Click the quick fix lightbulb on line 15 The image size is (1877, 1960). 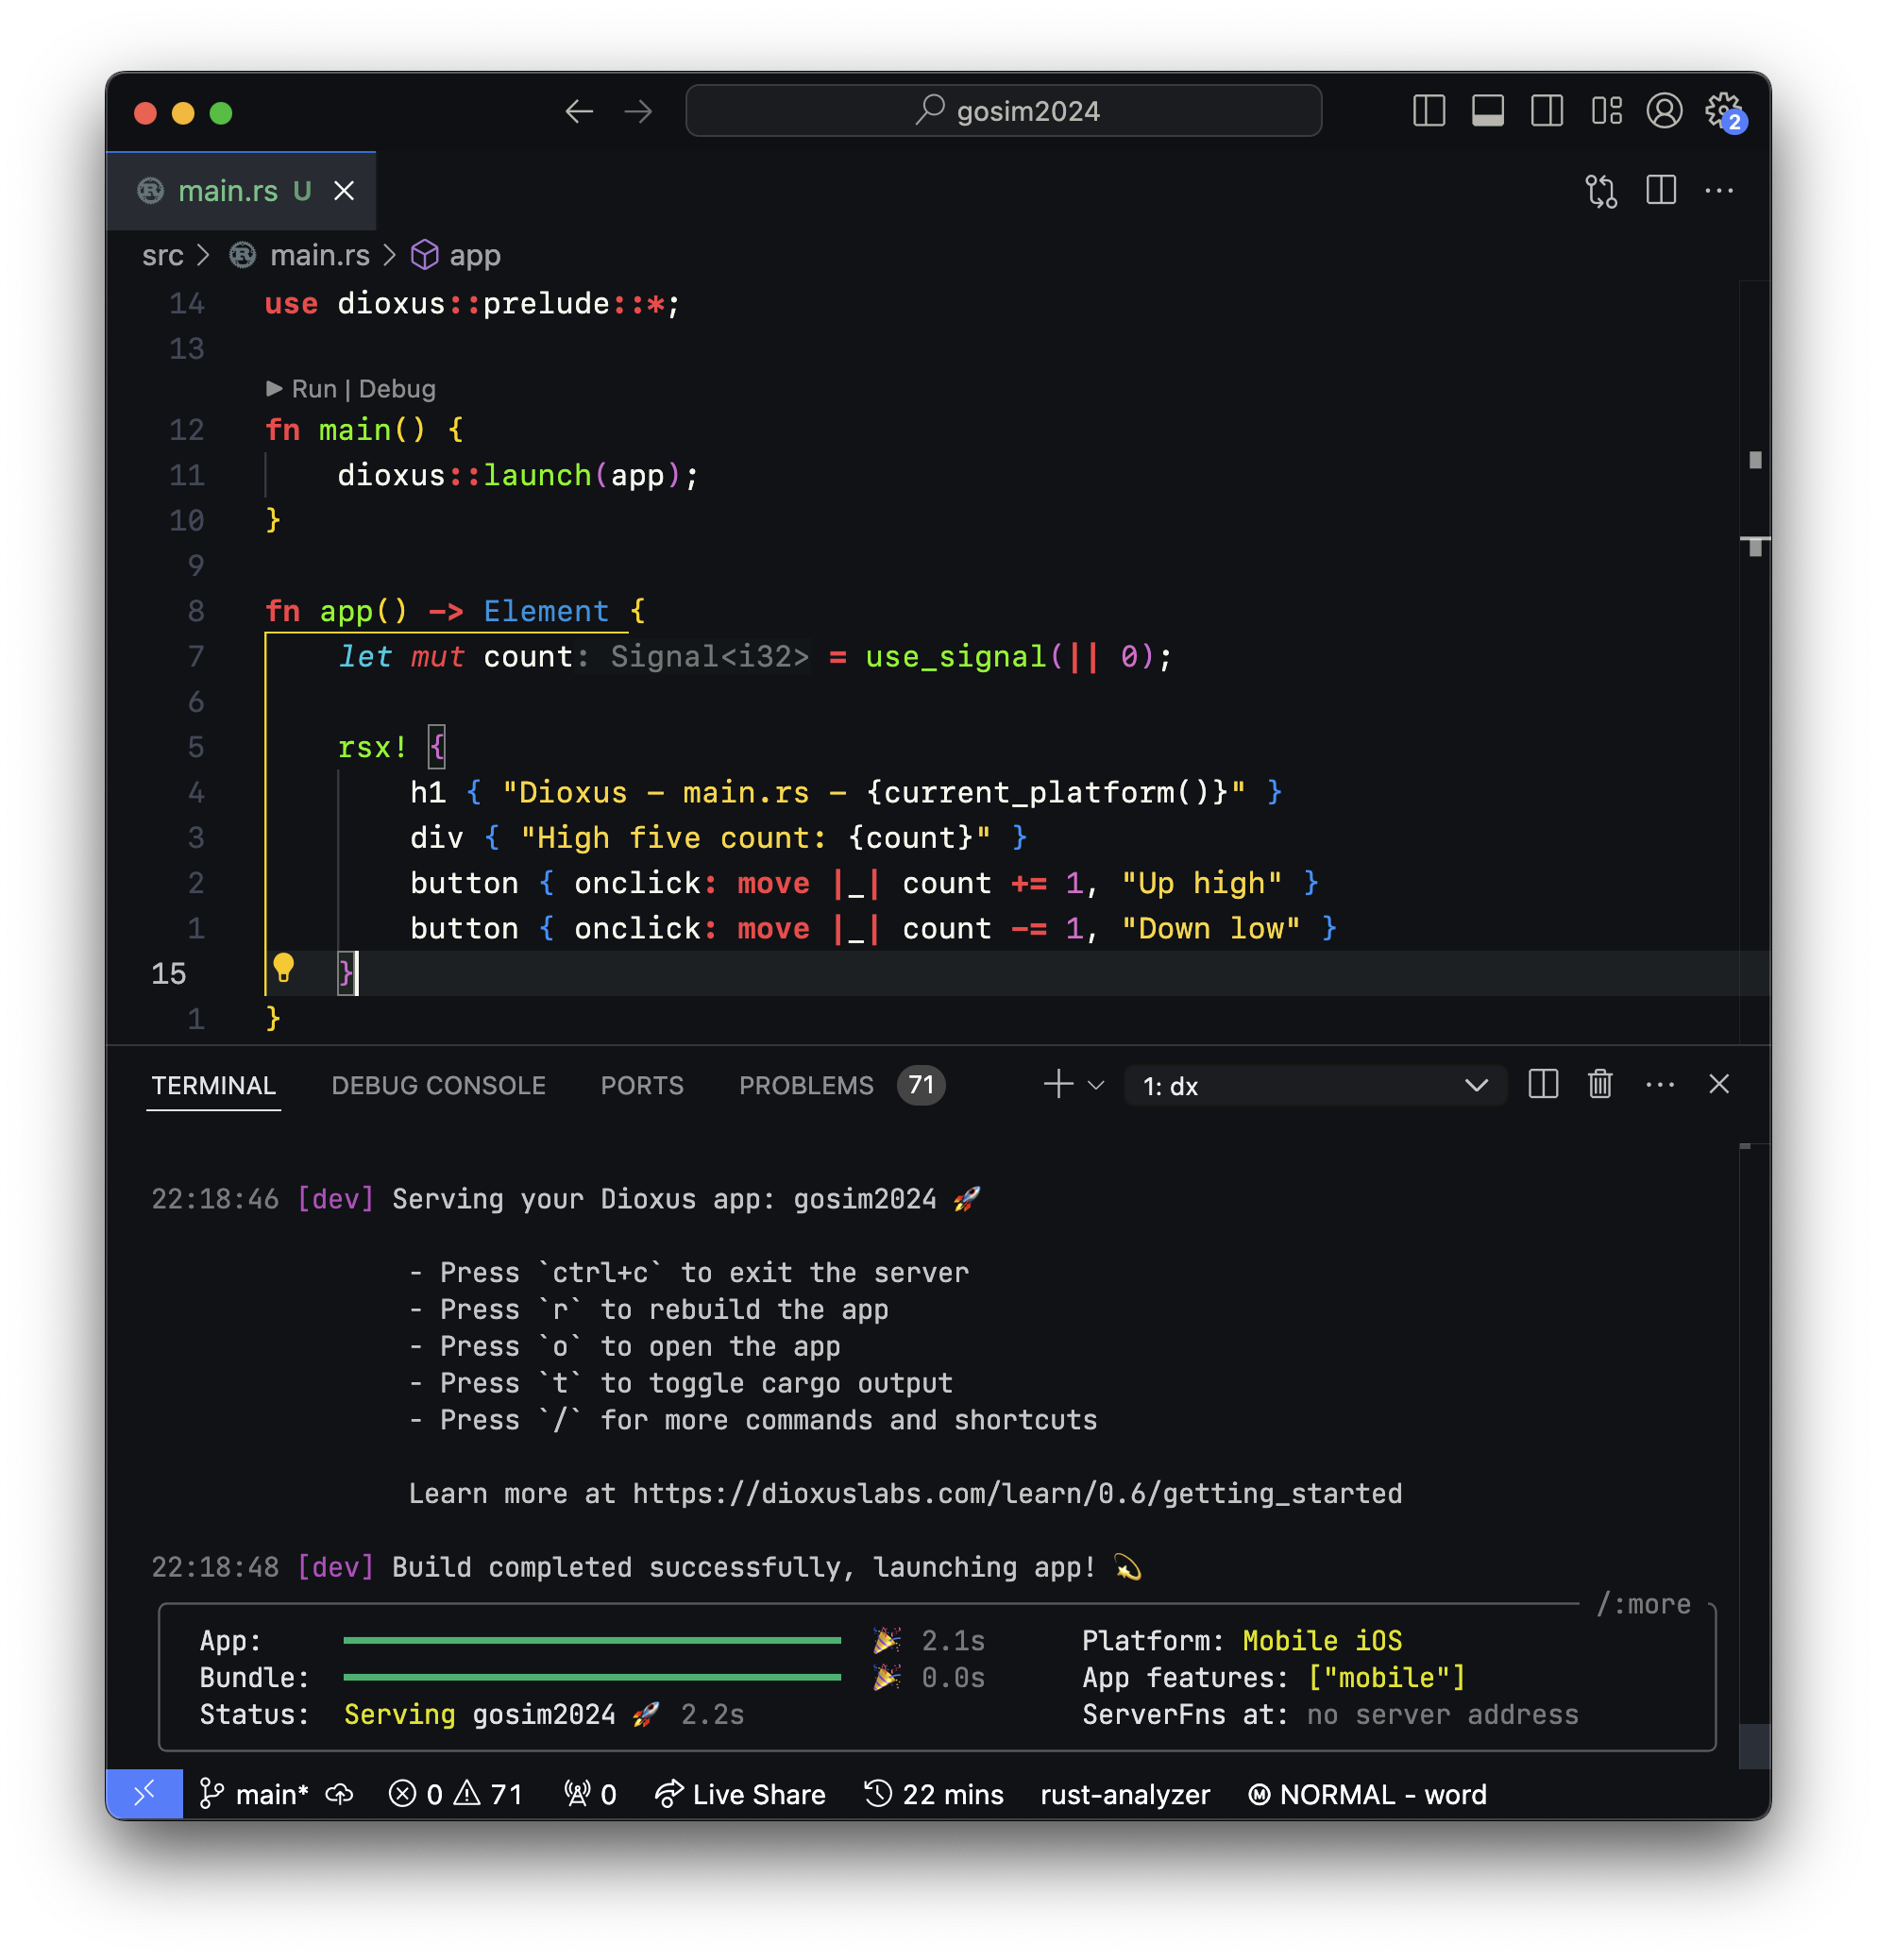click(285, 970)
